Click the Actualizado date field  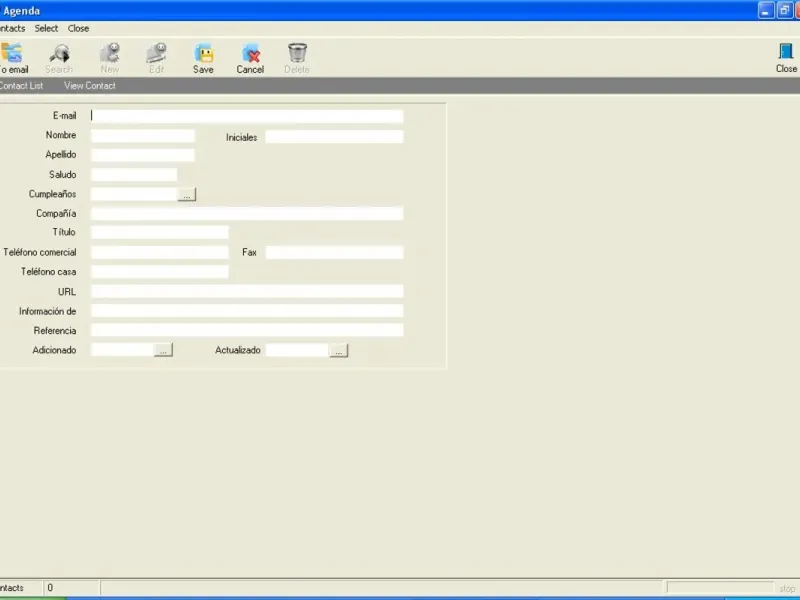pos(297,350)
